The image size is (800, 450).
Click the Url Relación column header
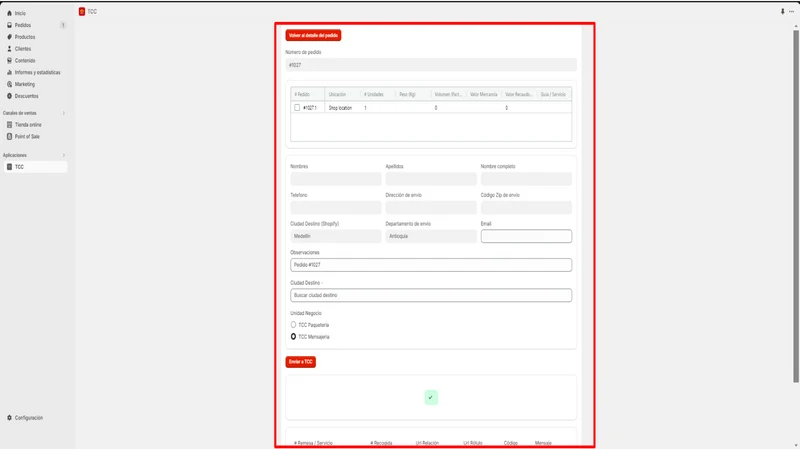427,443
